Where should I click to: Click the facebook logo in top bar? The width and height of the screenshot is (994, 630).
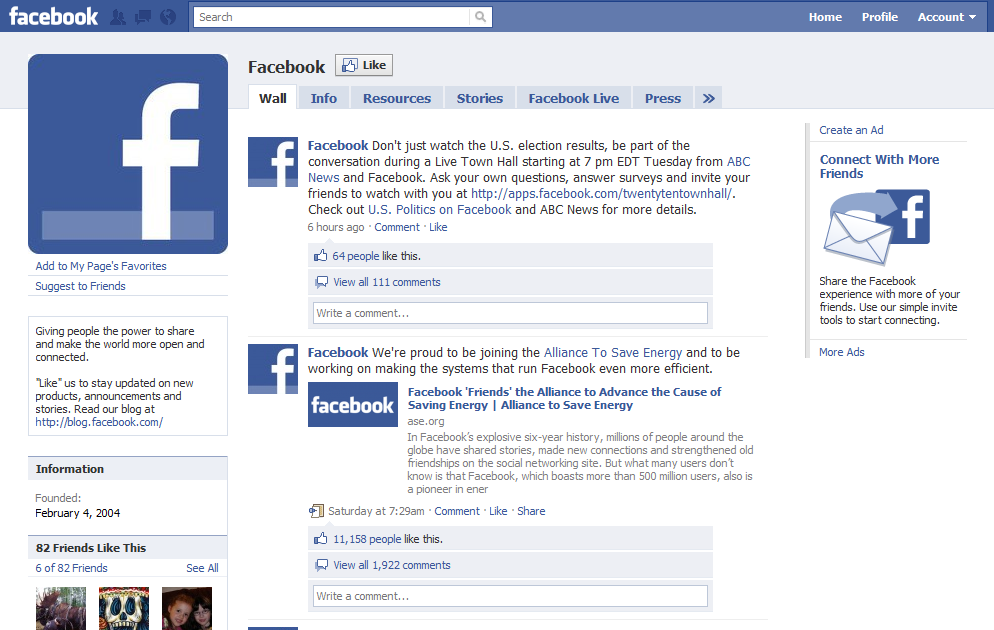tap(54, 16)
